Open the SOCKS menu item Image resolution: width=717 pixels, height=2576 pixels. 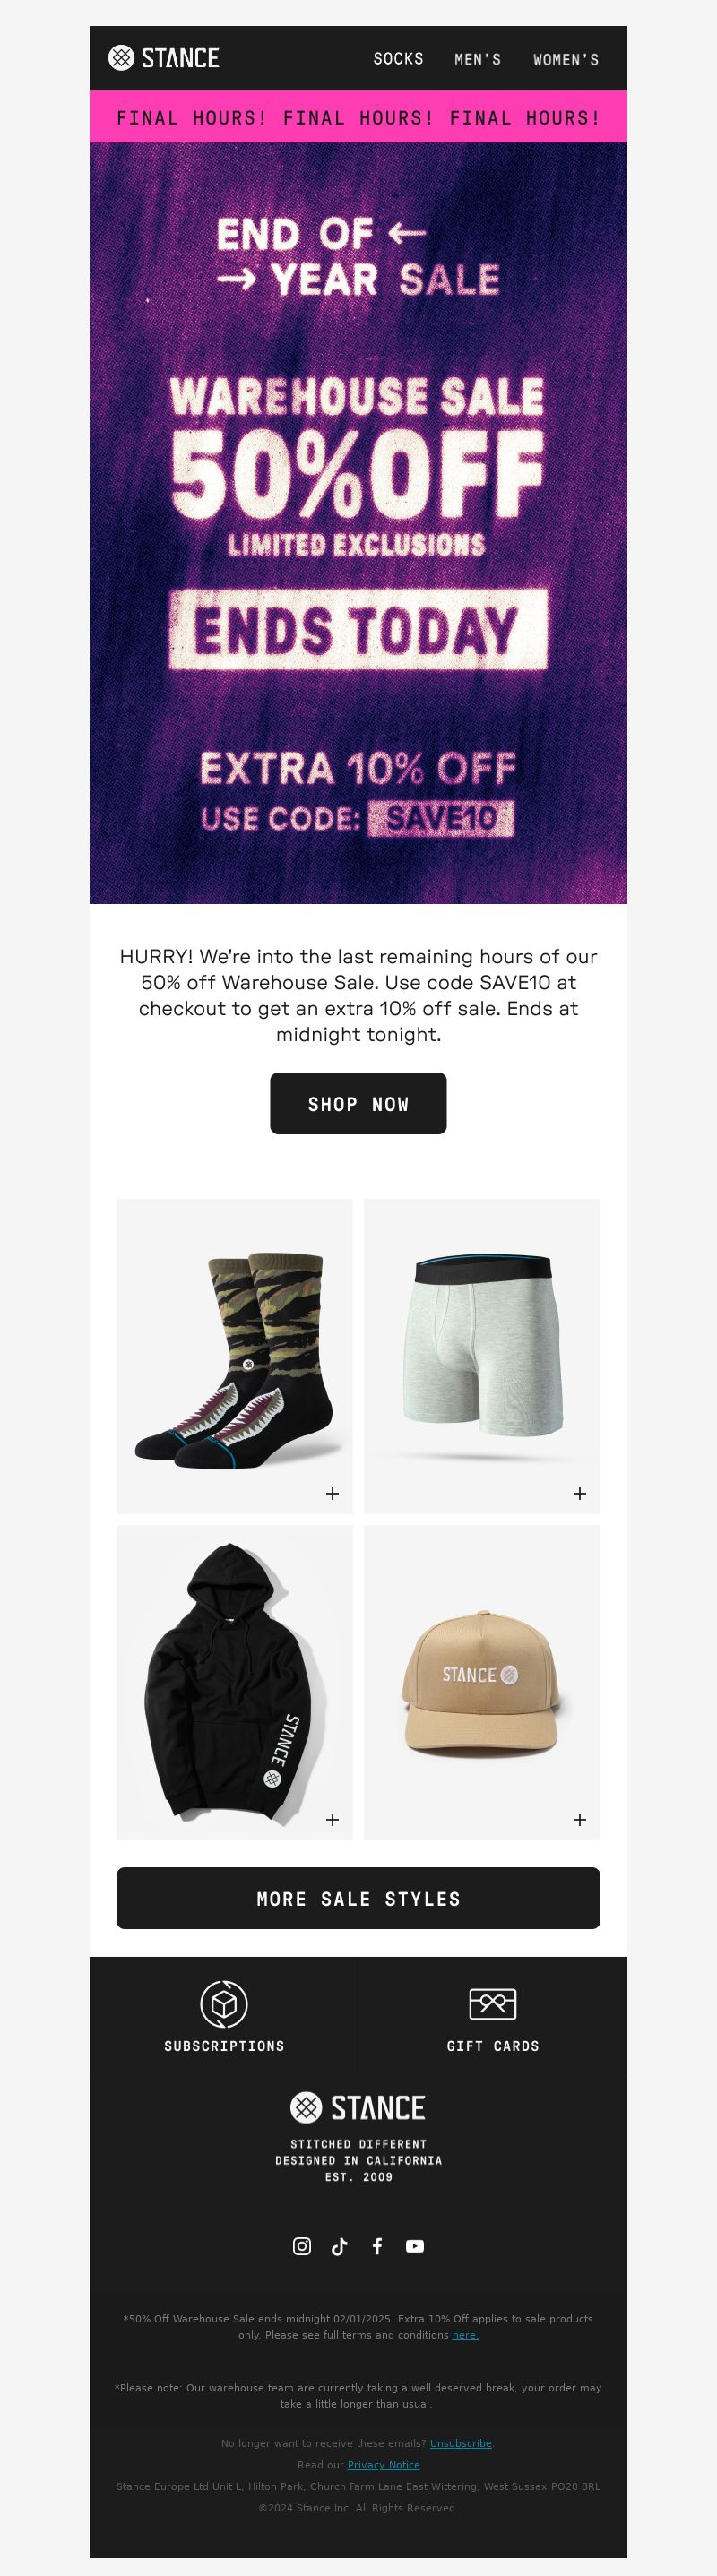tap(398, 59)
